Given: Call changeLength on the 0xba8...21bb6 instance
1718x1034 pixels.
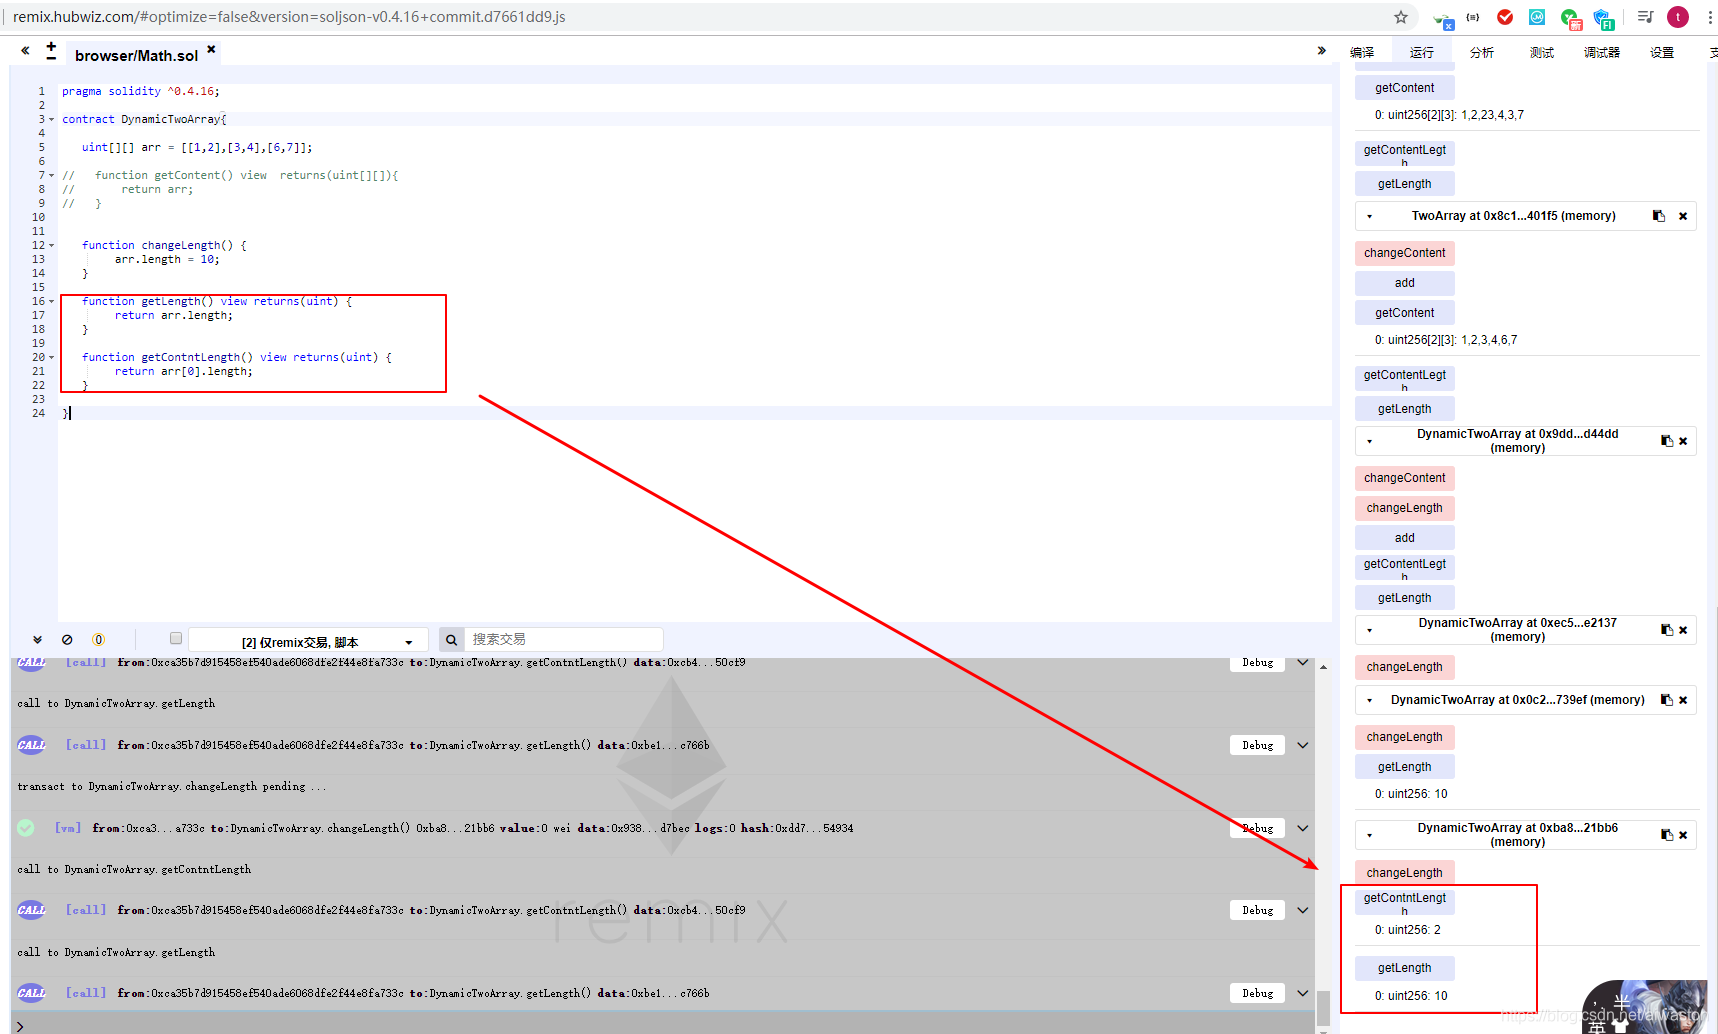Looking at the screenshot, I should [1404, 872].
